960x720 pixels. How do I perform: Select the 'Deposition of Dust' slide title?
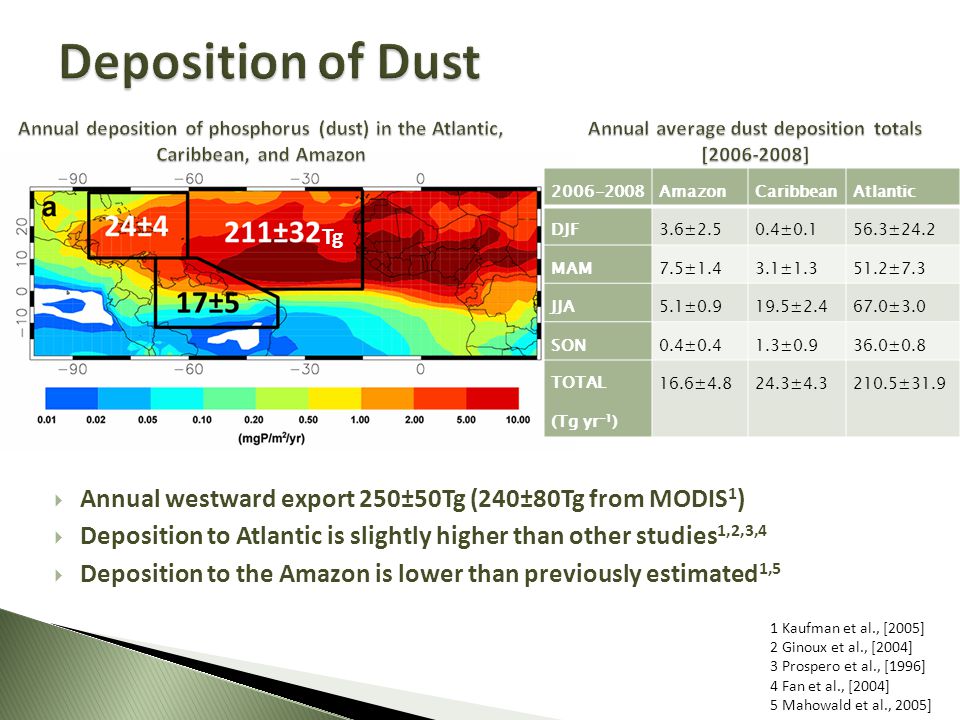[269, 62]
